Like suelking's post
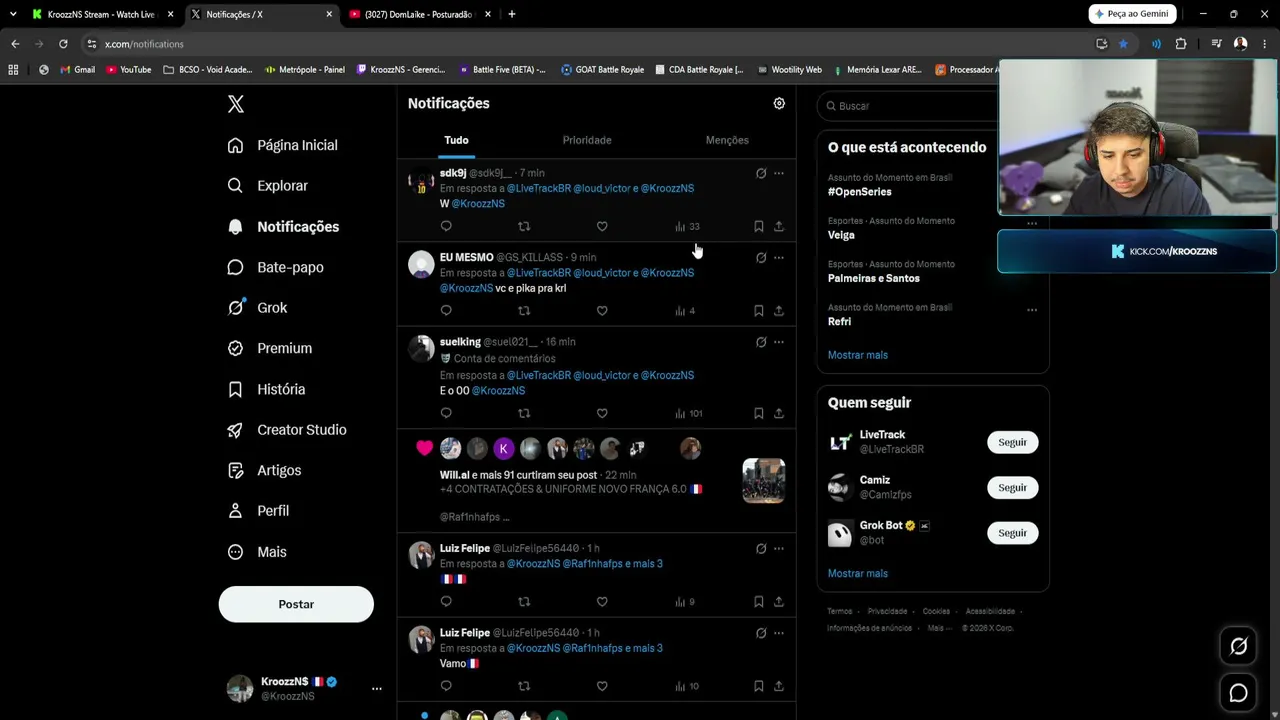The width and height of the screenshot is (1280, 720). [x=602, y=413]
